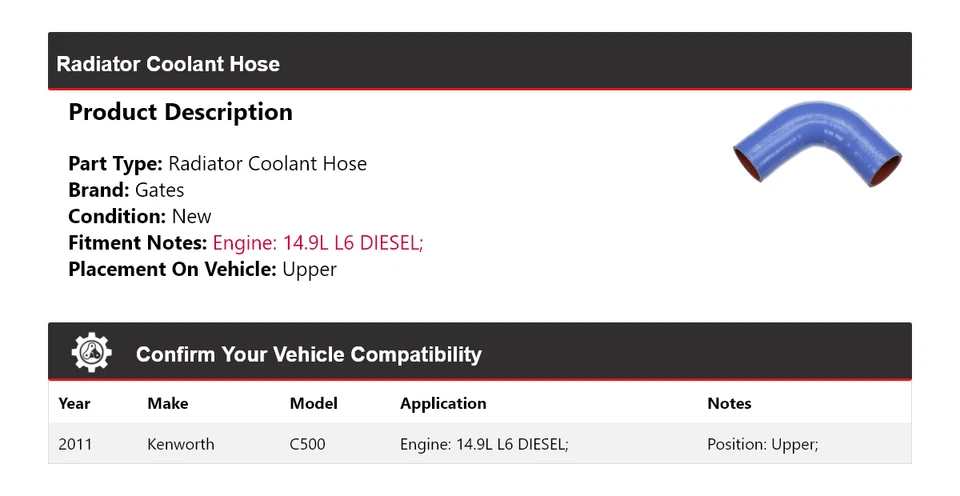Click the Placement On Vehicle label
This screenshot has width=960, height=496.
[172, 269]
